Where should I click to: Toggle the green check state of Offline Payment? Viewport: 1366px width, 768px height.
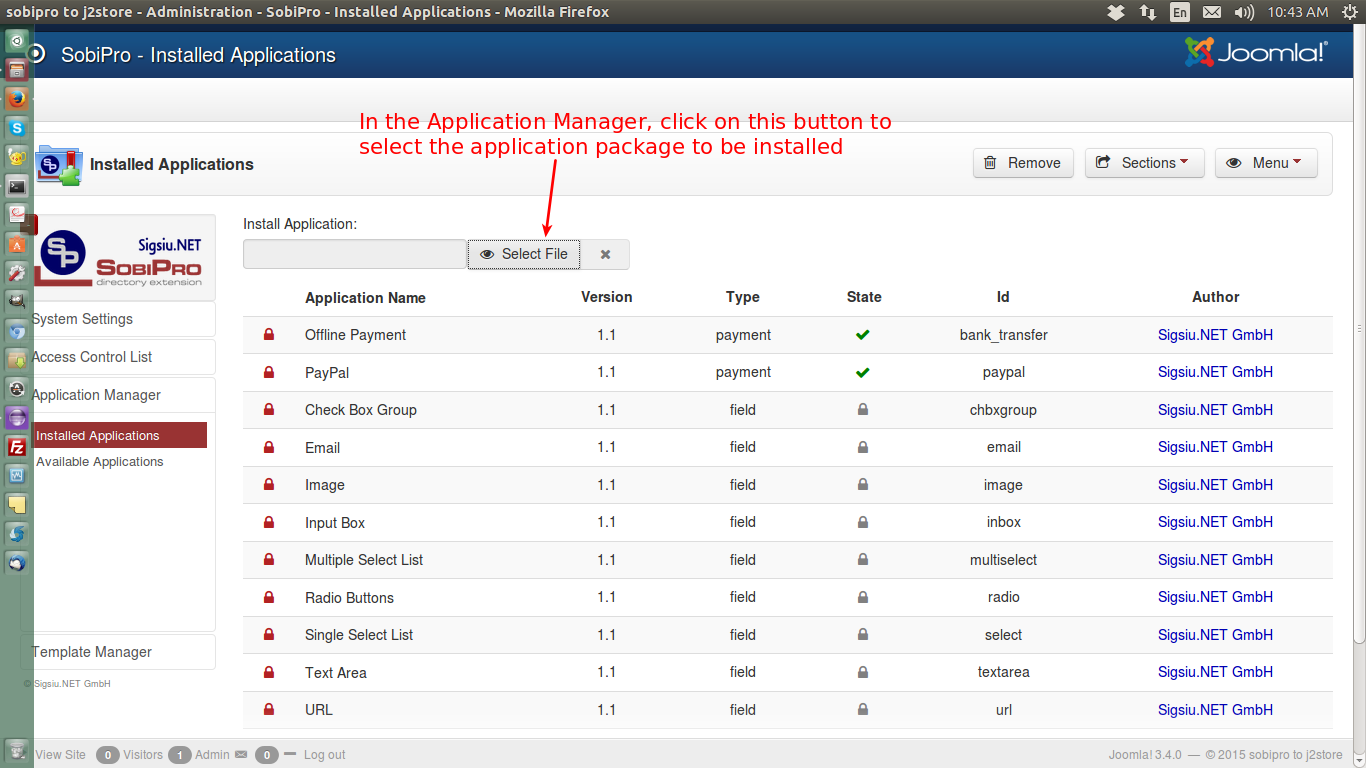pos(863,335)
